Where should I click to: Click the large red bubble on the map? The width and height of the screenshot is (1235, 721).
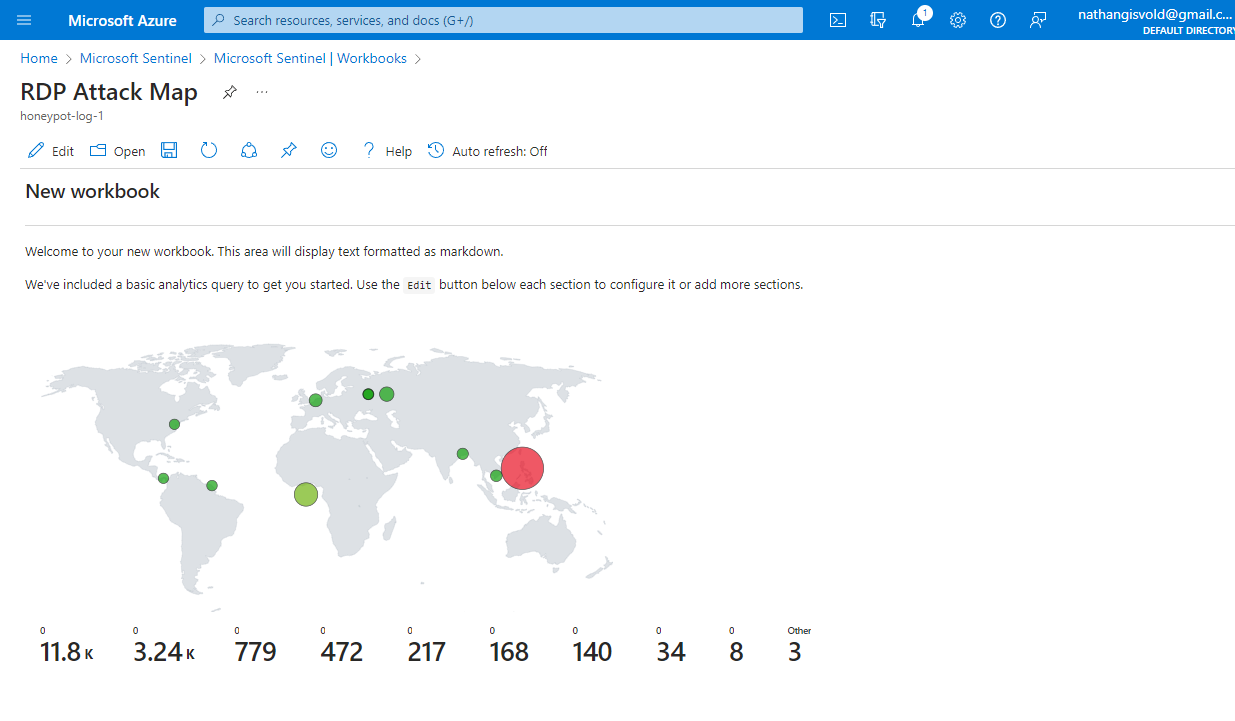pyautogui.click(x=522, y=468)
